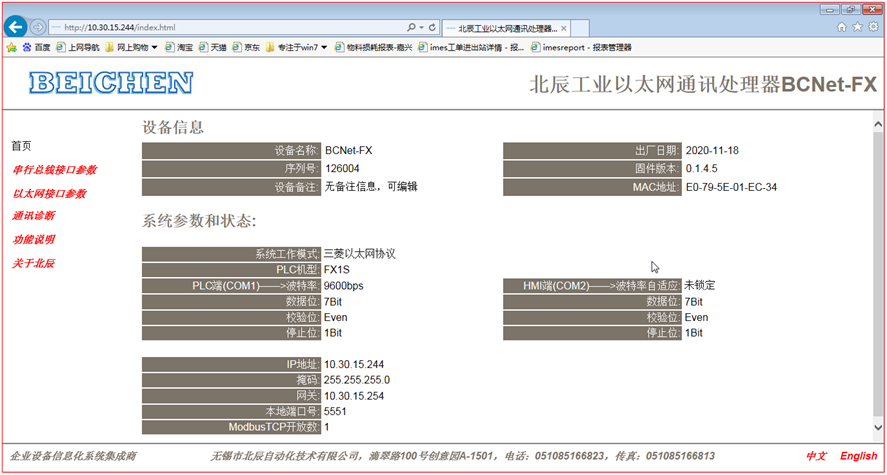Open the imesreport - 报表管理器 bookmark
Viewport: 887px width, 475px height.
point(581,48)
